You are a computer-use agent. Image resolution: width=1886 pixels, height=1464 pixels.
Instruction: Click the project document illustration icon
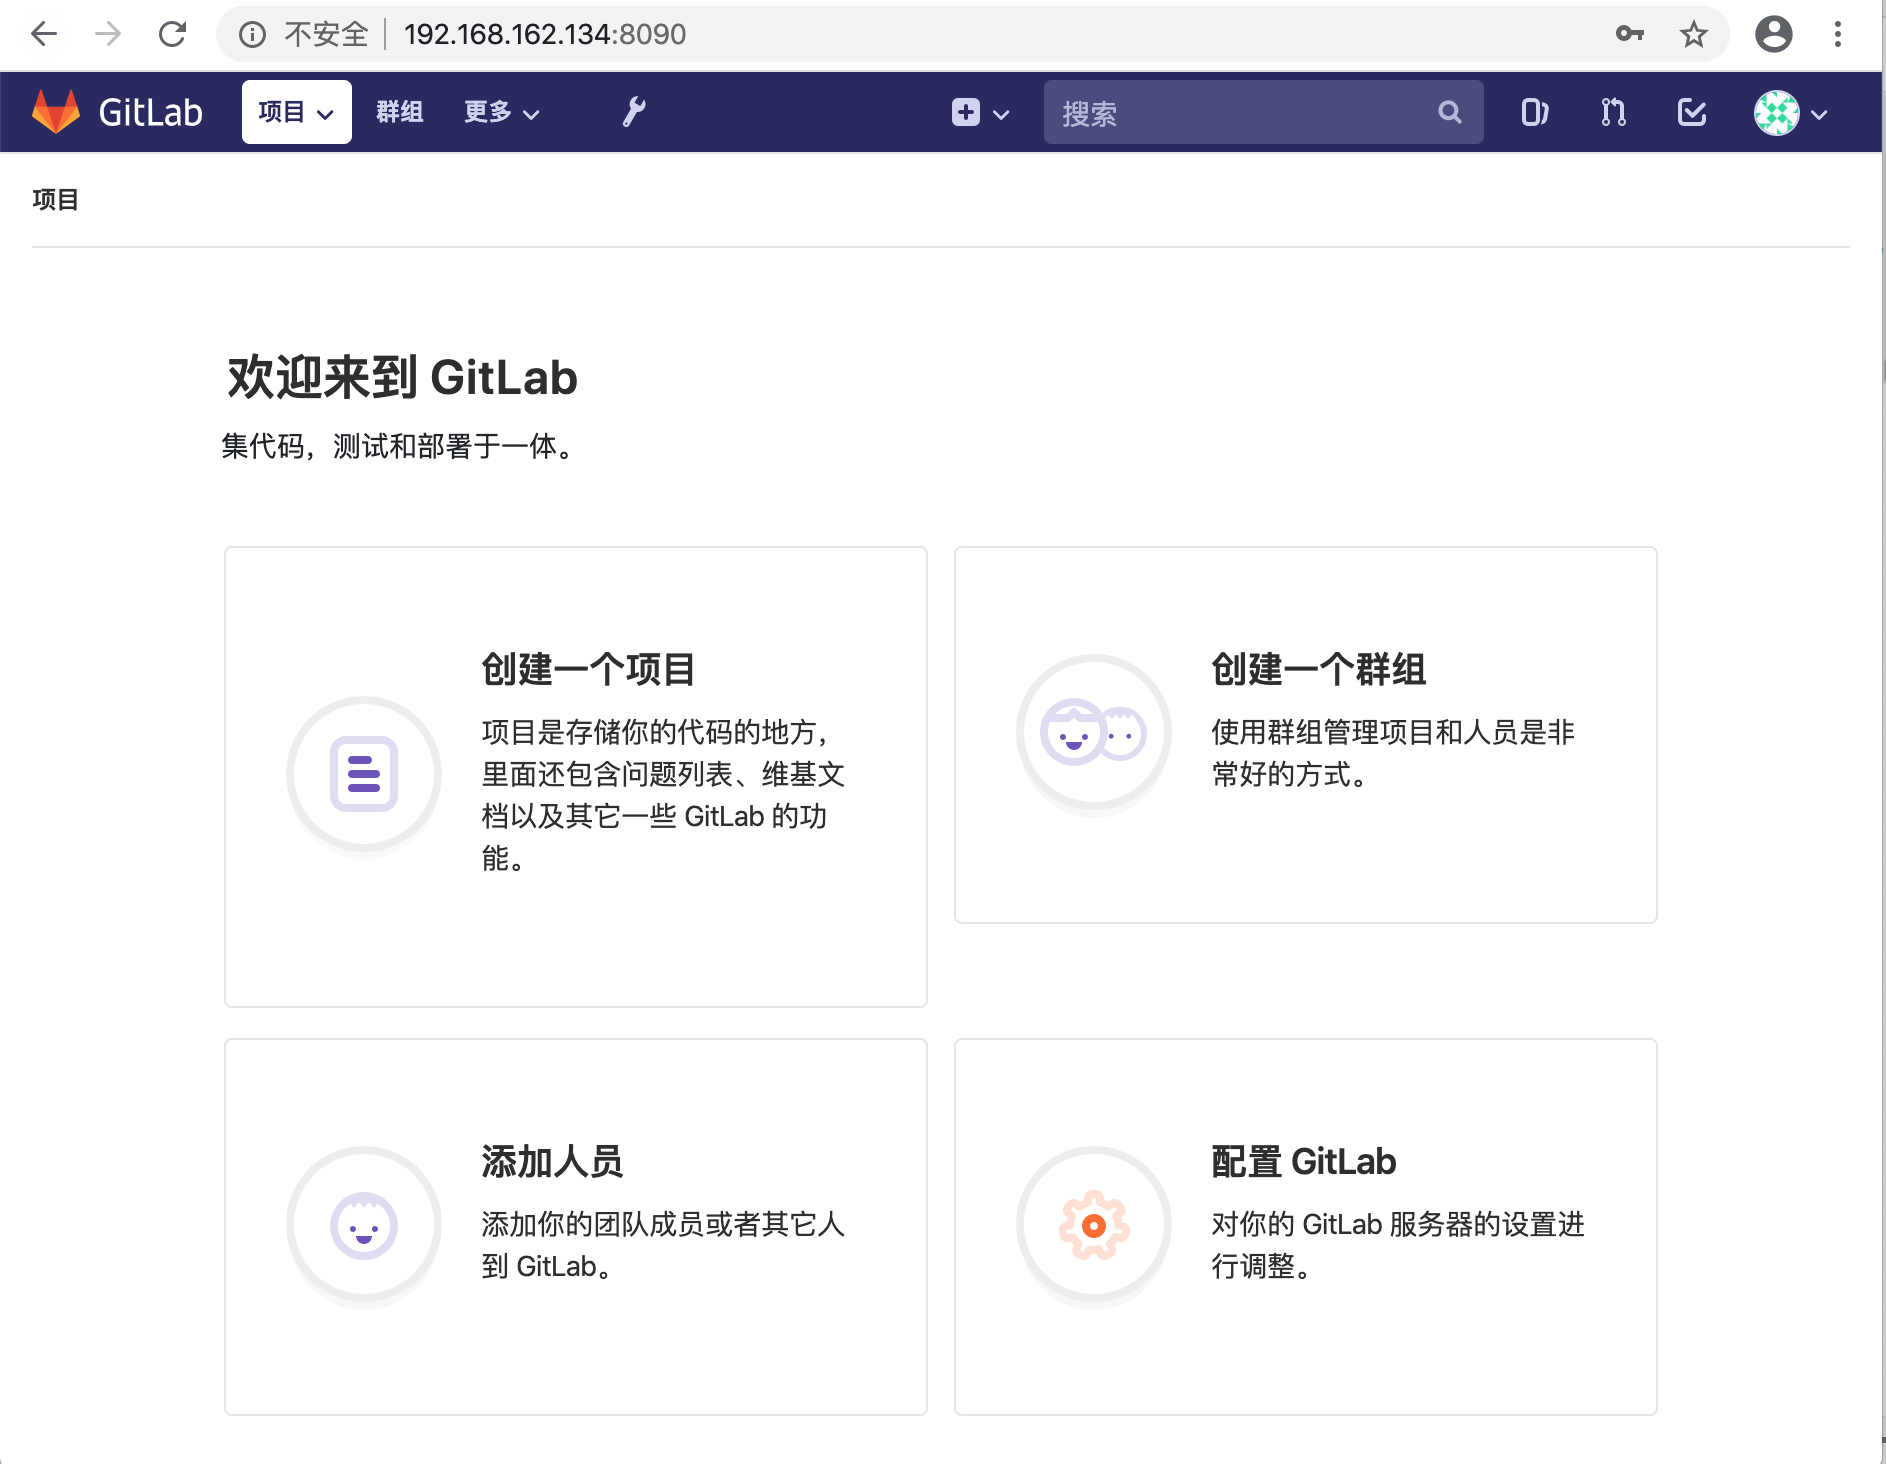click(x=364, y=773)
